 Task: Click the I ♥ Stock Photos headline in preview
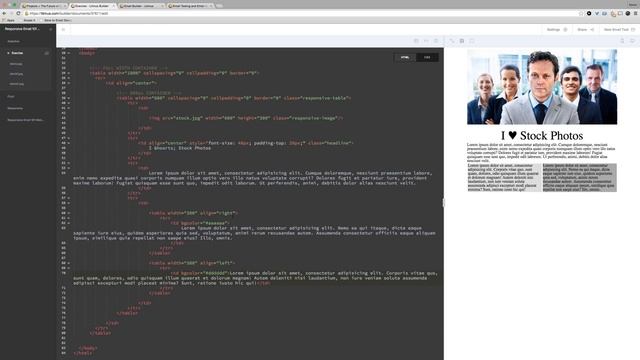(x=542, y=136)
